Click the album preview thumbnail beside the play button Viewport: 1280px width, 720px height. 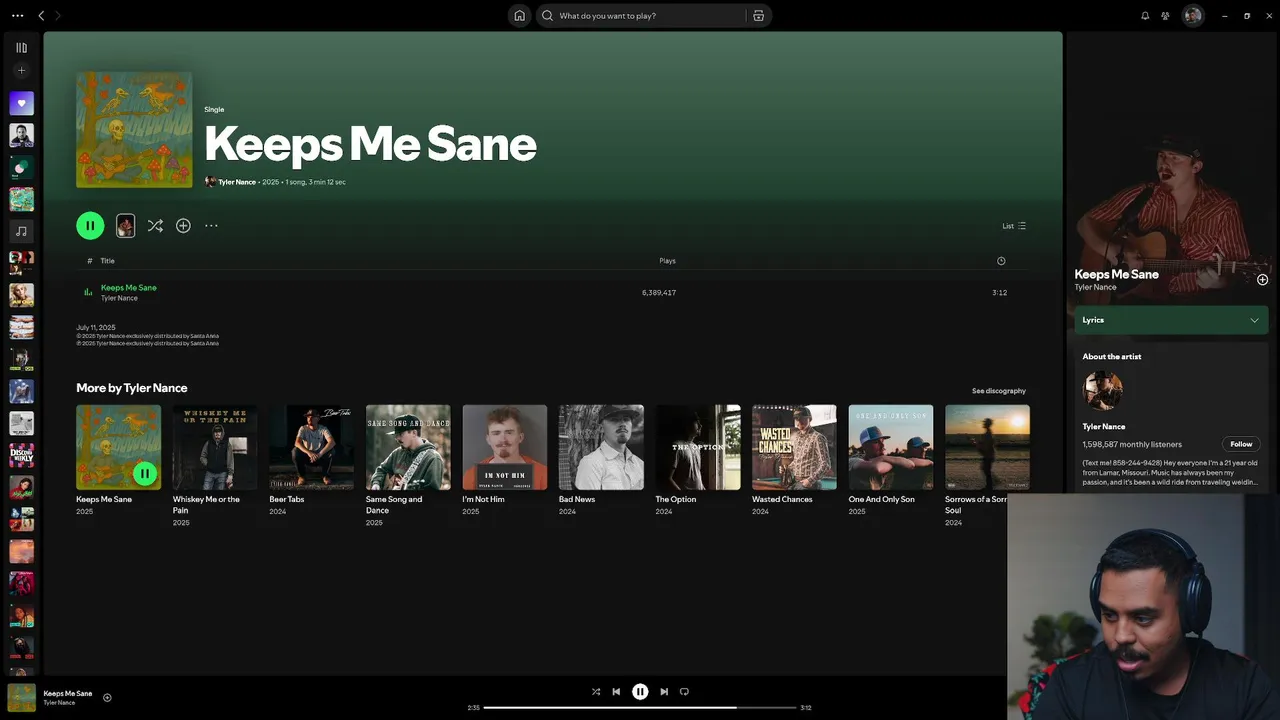pyautogui.click(x=125, y=226)
